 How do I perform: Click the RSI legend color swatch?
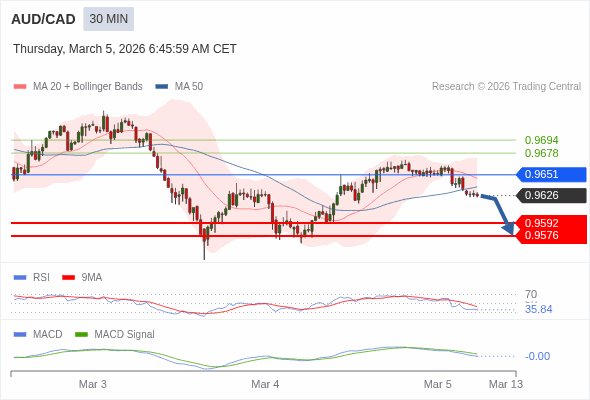tap(20, 278)
